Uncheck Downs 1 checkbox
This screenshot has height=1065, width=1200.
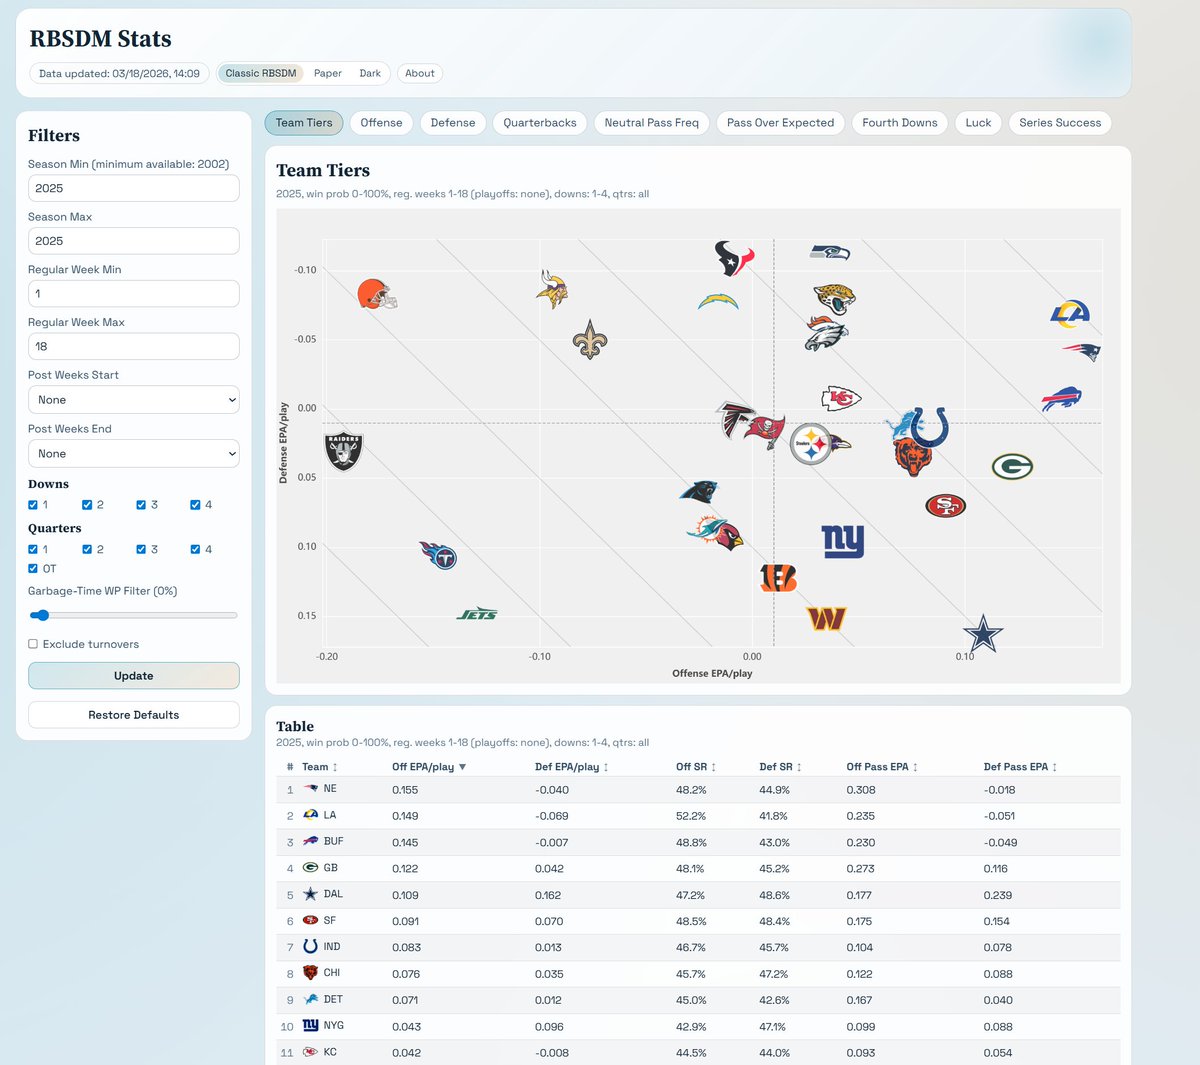(33, 505)
